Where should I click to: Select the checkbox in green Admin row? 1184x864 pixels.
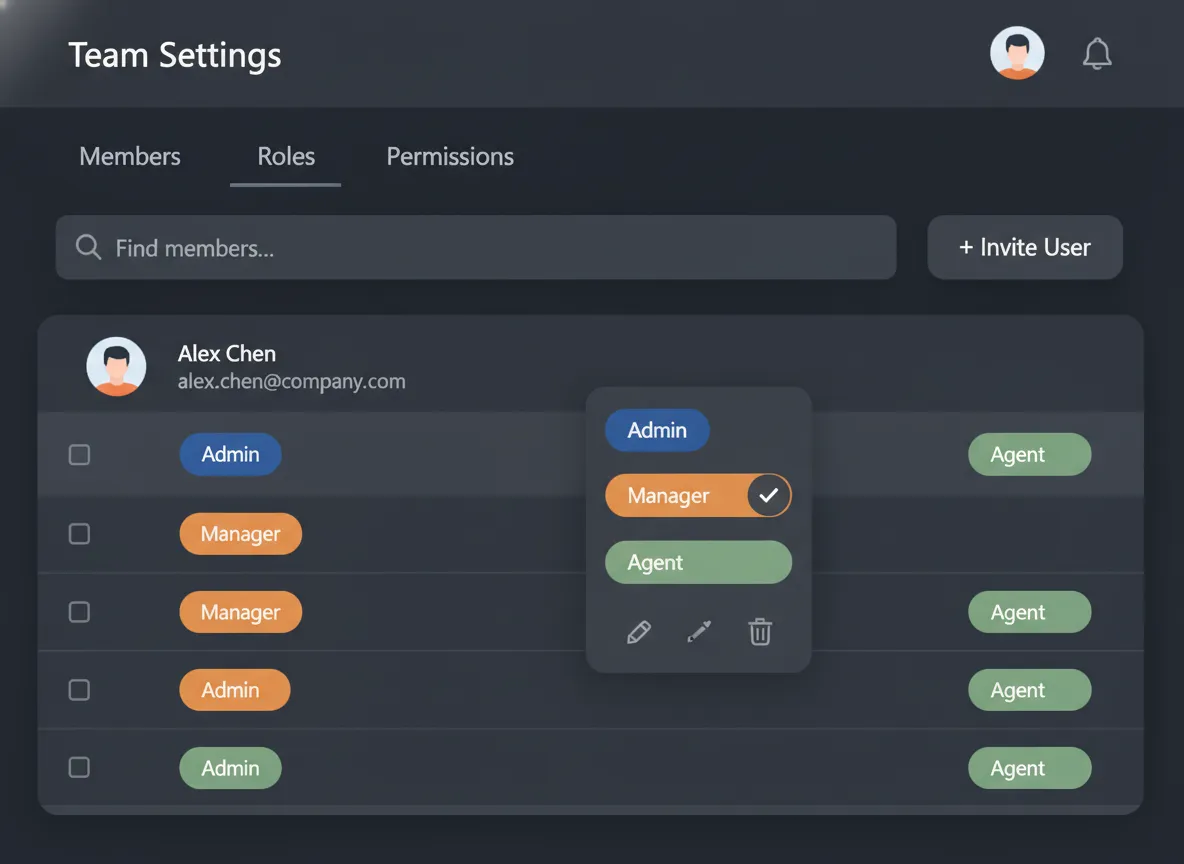coord(79,768)
